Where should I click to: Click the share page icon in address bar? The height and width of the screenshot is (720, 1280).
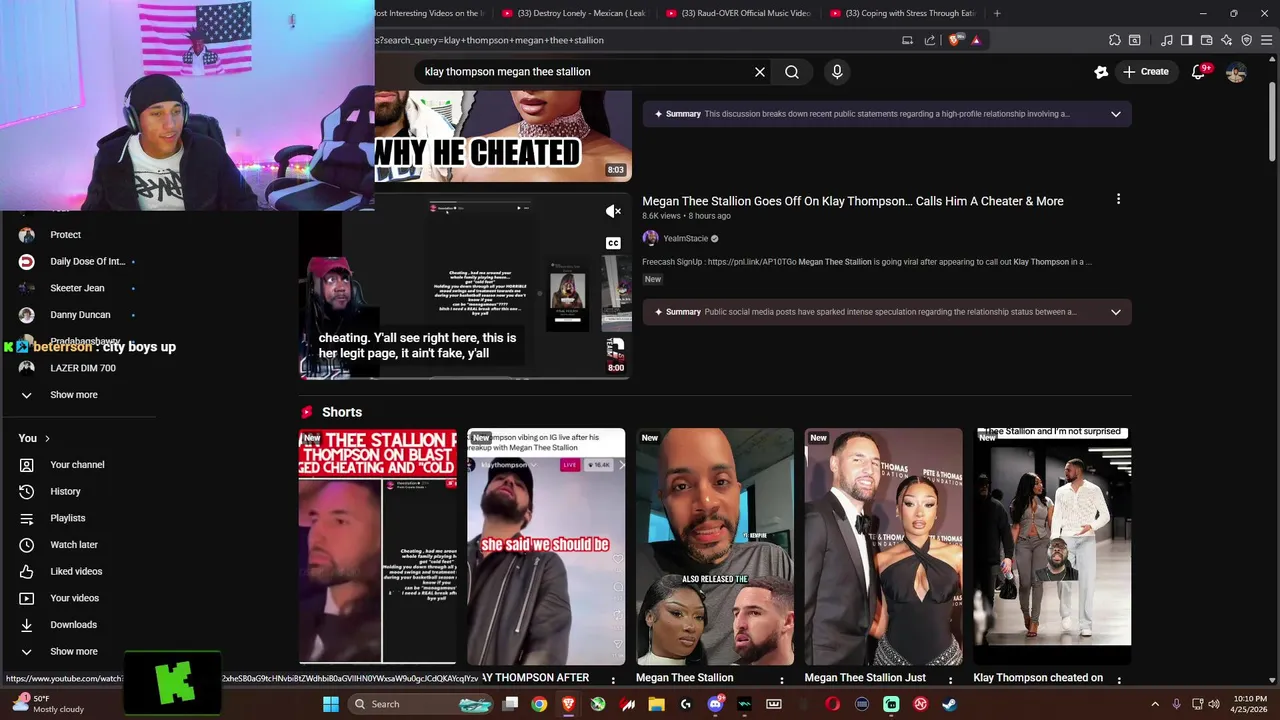930,40
